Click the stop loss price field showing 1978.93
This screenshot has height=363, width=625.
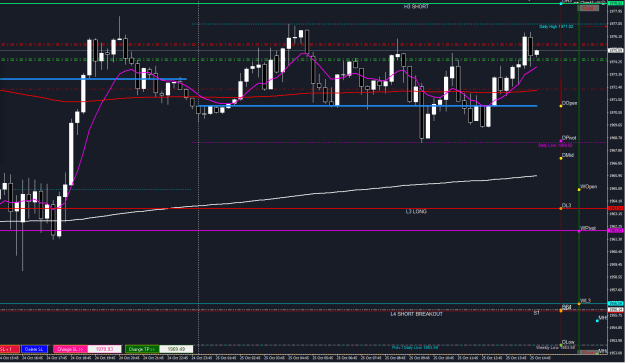104,349
